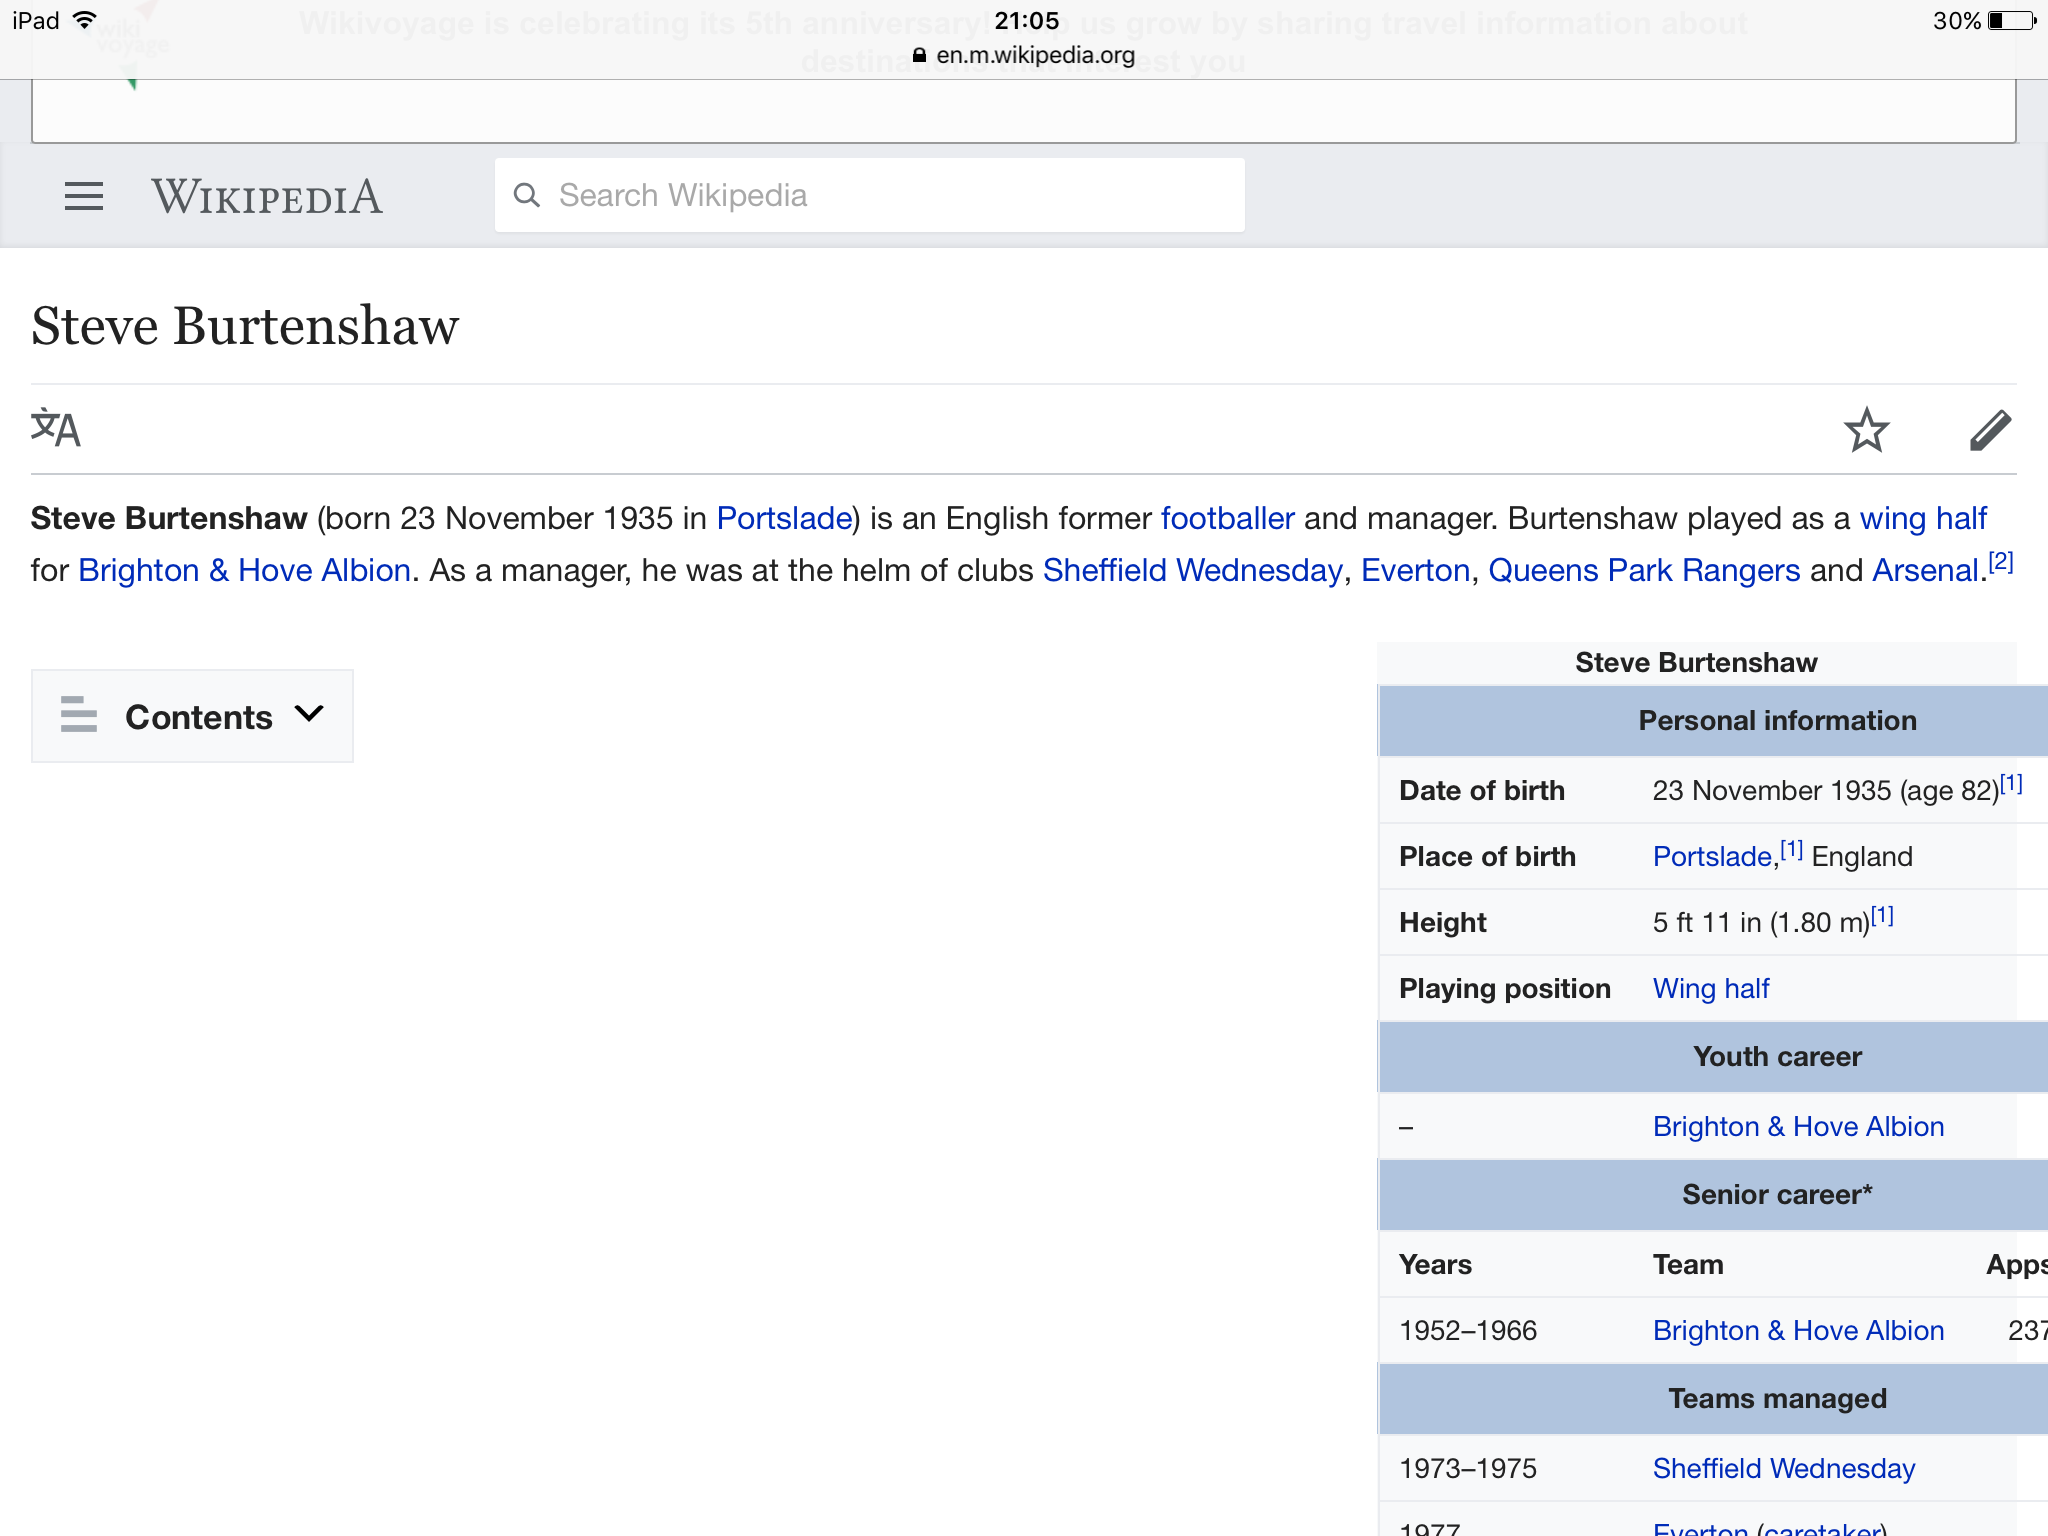
Task: Open the wing half link in intro
Action: (x=1923, y=518)
